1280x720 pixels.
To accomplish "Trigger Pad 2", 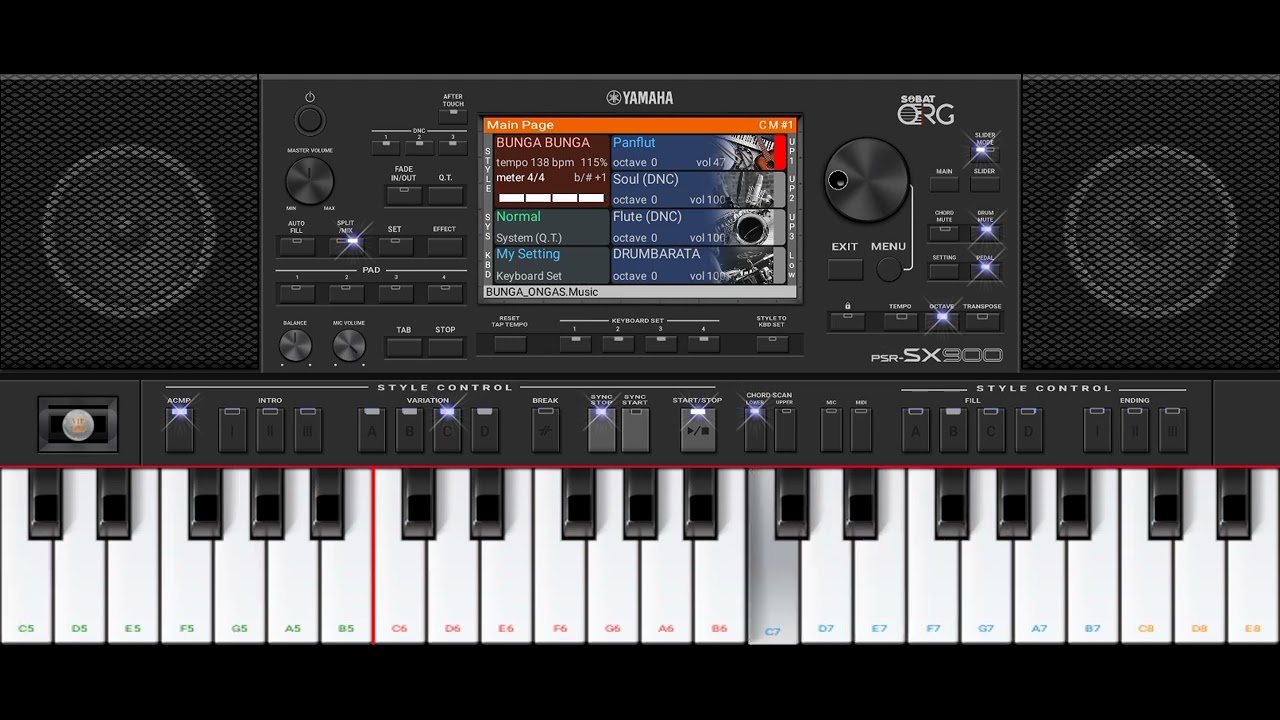I will (346, 293).
